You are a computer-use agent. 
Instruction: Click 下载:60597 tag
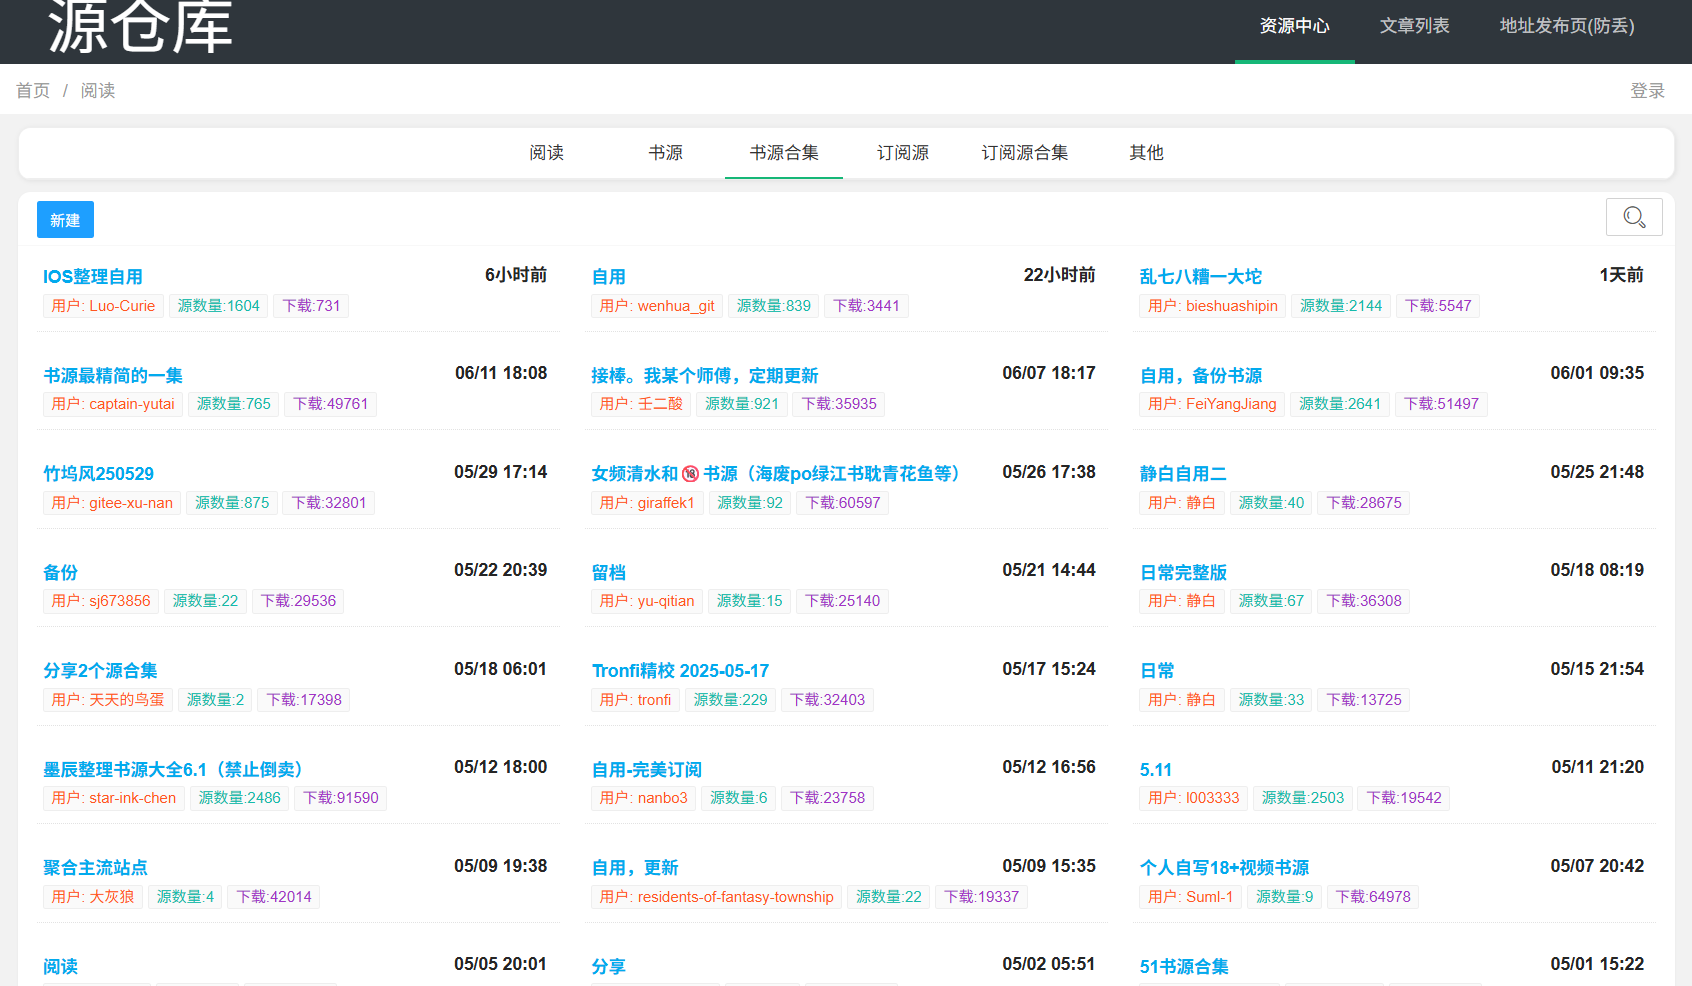pyautogui.click(x=843, y=503)
